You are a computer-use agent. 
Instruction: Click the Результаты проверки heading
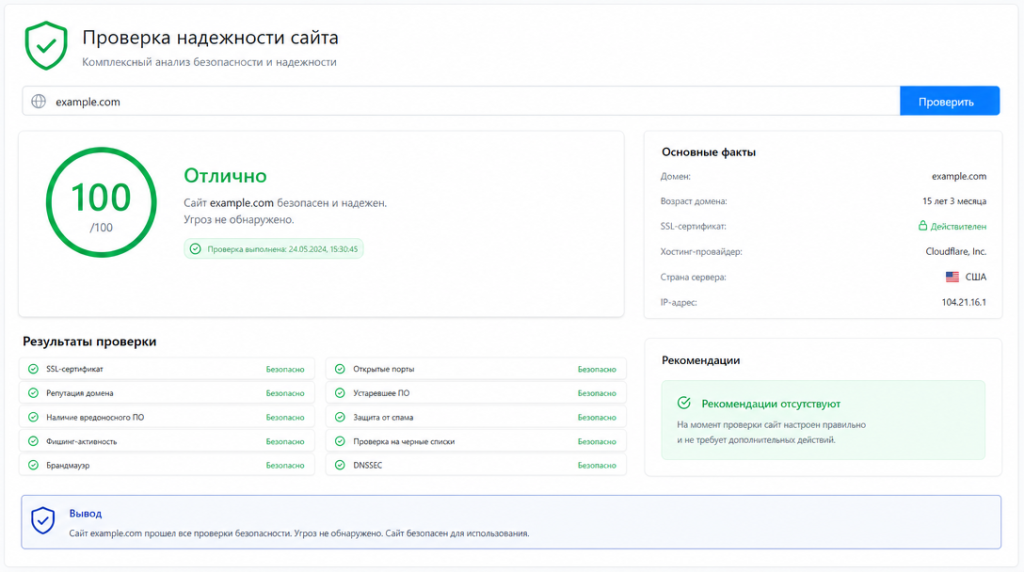coord(89,342)
